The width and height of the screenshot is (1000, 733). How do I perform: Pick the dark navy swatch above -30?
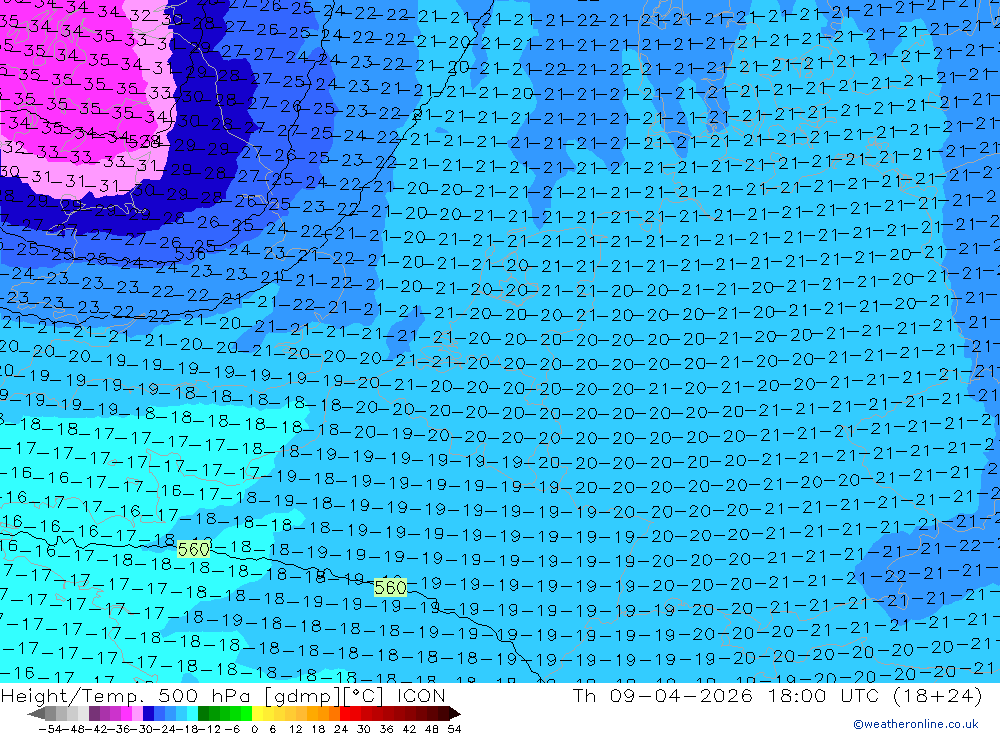point(148,714)
